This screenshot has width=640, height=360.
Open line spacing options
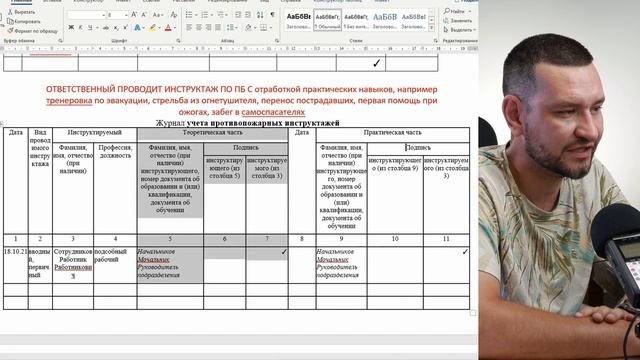231,28
